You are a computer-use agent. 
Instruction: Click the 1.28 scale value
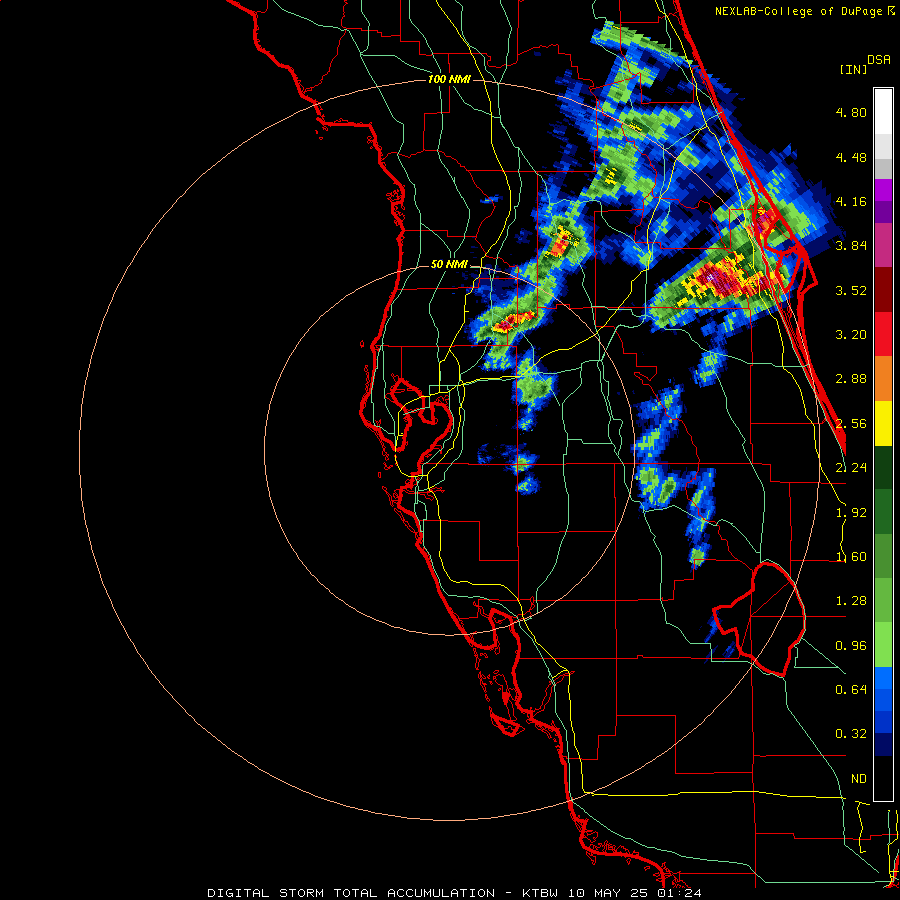pos(851,601)
